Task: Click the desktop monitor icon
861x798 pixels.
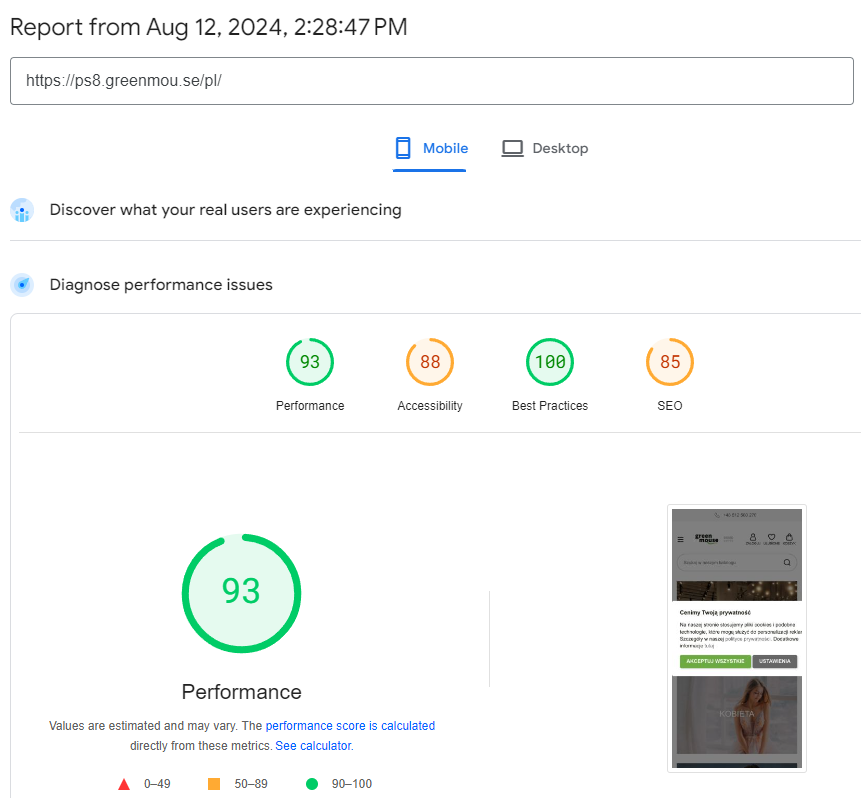Action: tap(513, 148)
